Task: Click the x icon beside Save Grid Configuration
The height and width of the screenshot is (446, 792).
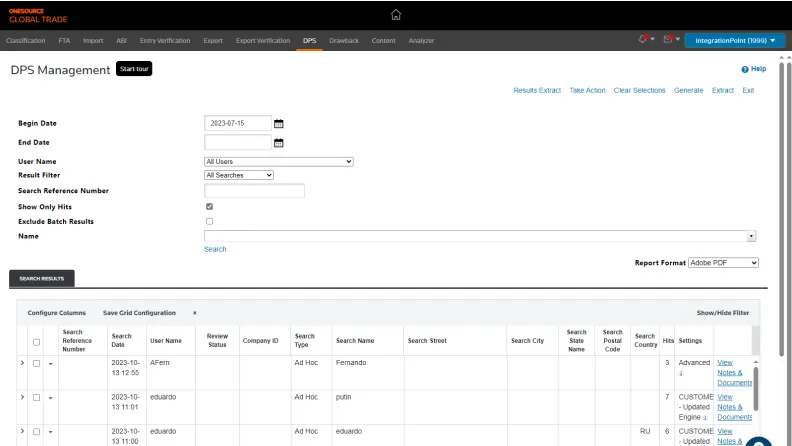Action: pos(194,313)
